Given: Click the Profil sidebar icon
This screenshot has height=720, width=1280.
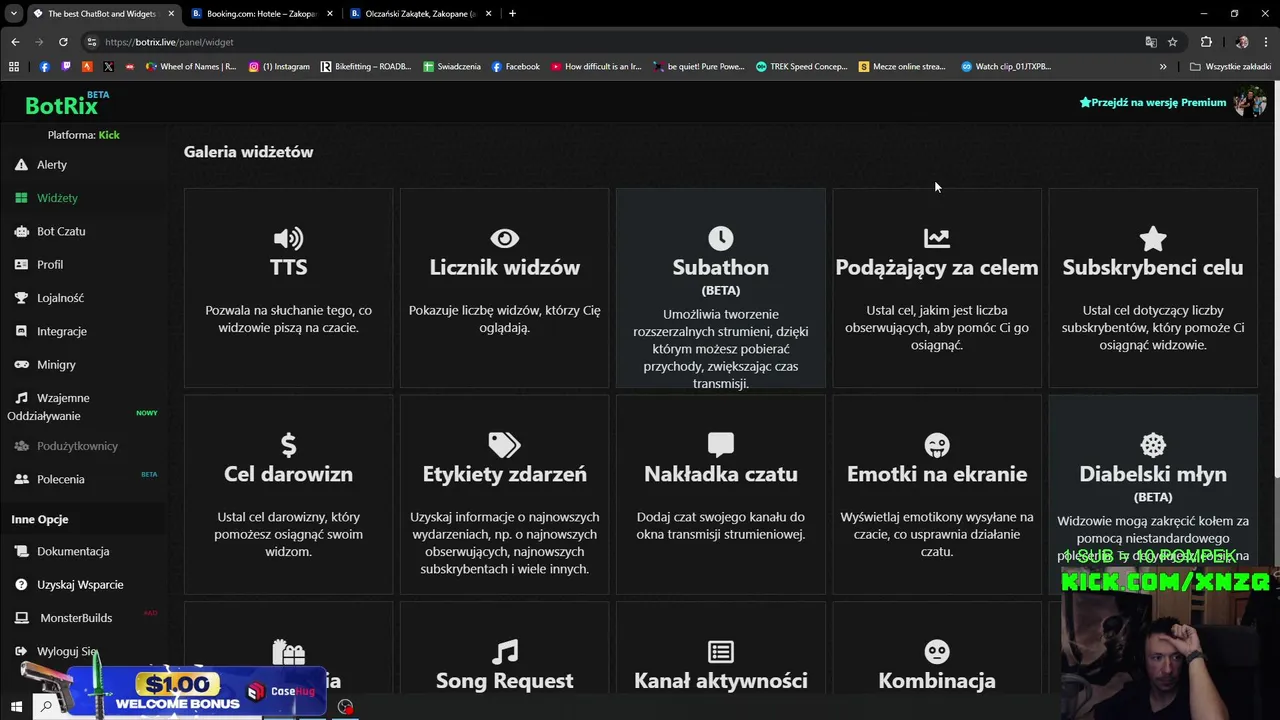Looking at the screenshot, I should click(x=21, y=265).
